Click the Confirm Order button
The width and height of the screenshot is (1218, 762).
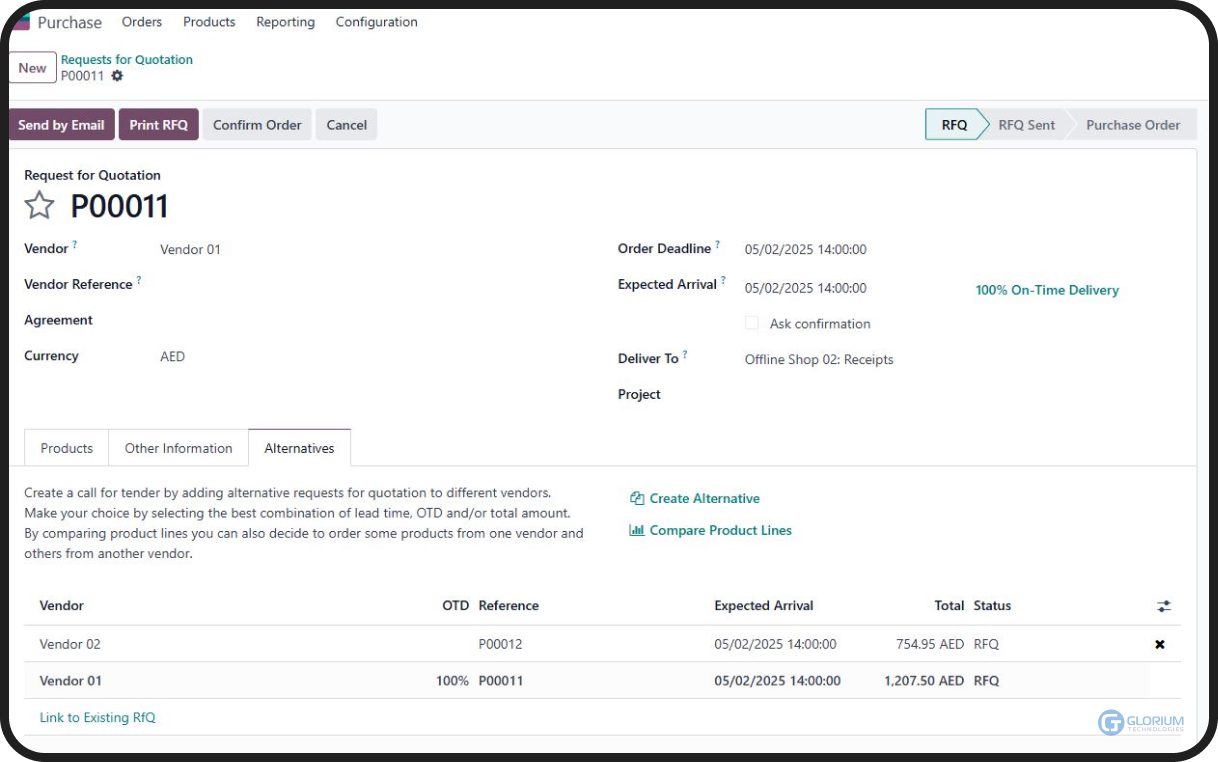point(257,125)
